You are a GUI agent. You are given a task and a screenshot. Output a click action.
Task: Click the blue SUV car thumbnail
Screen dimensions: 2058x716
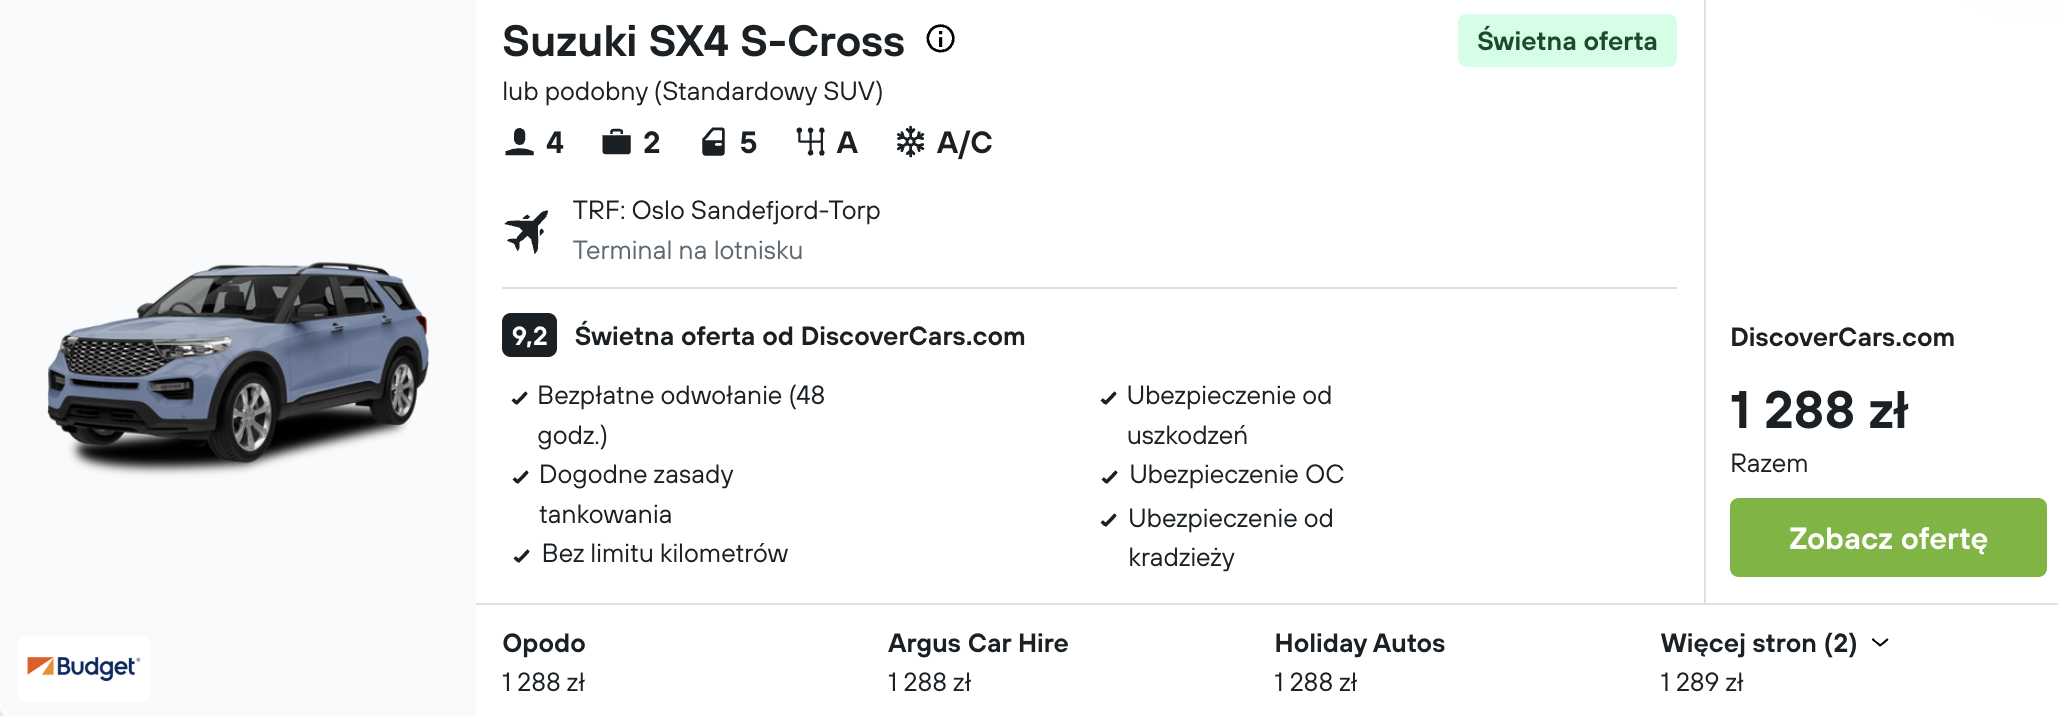coord(238,362)
